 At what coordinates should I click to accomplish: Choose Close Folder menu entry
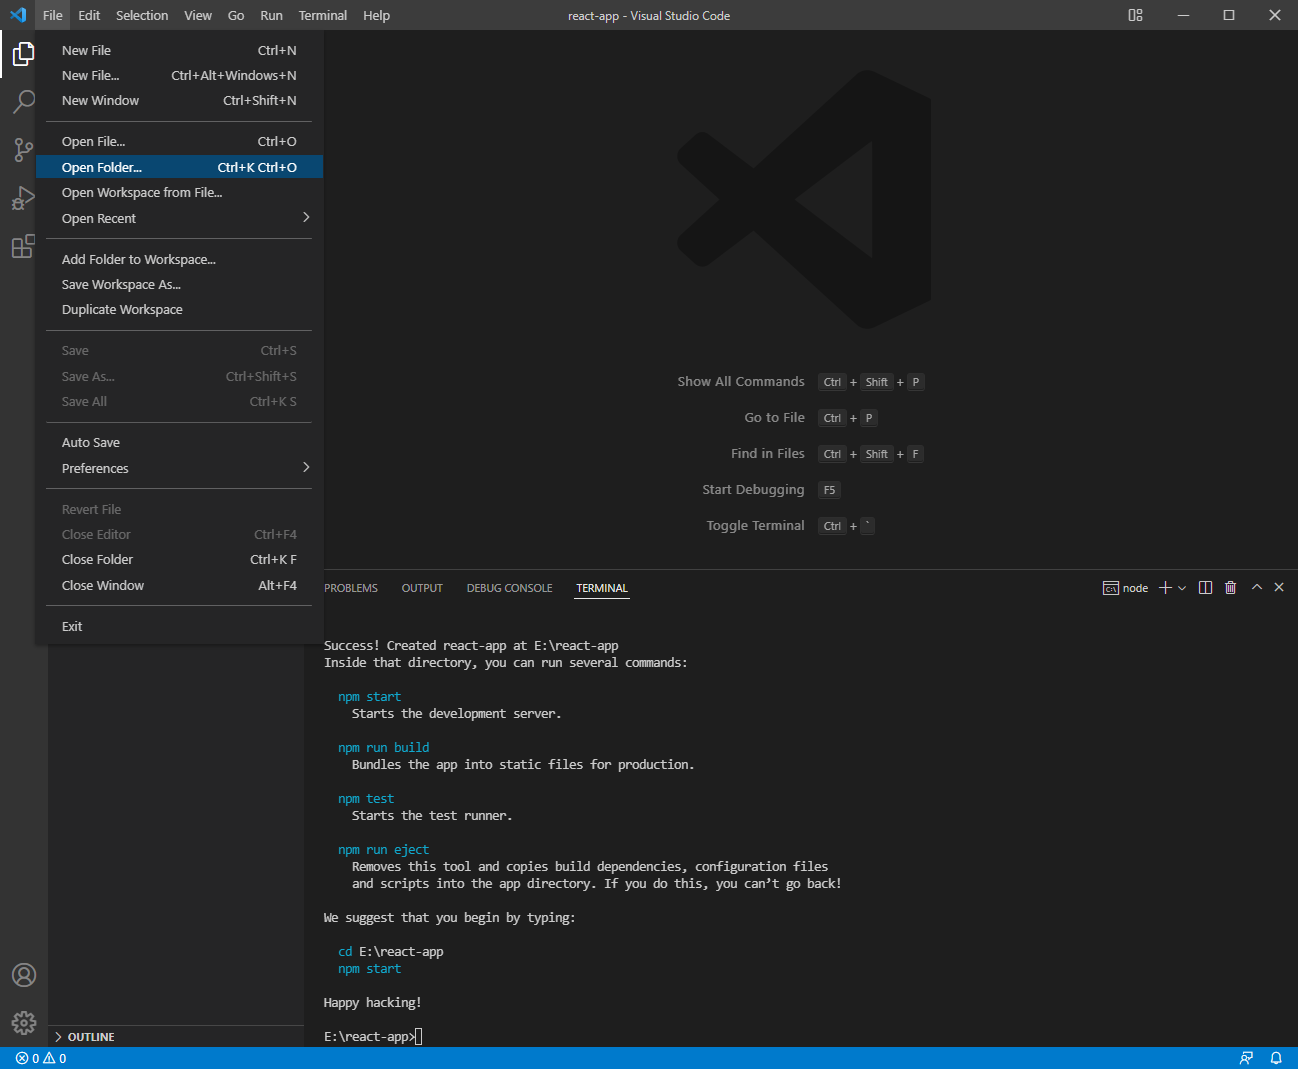180,559
